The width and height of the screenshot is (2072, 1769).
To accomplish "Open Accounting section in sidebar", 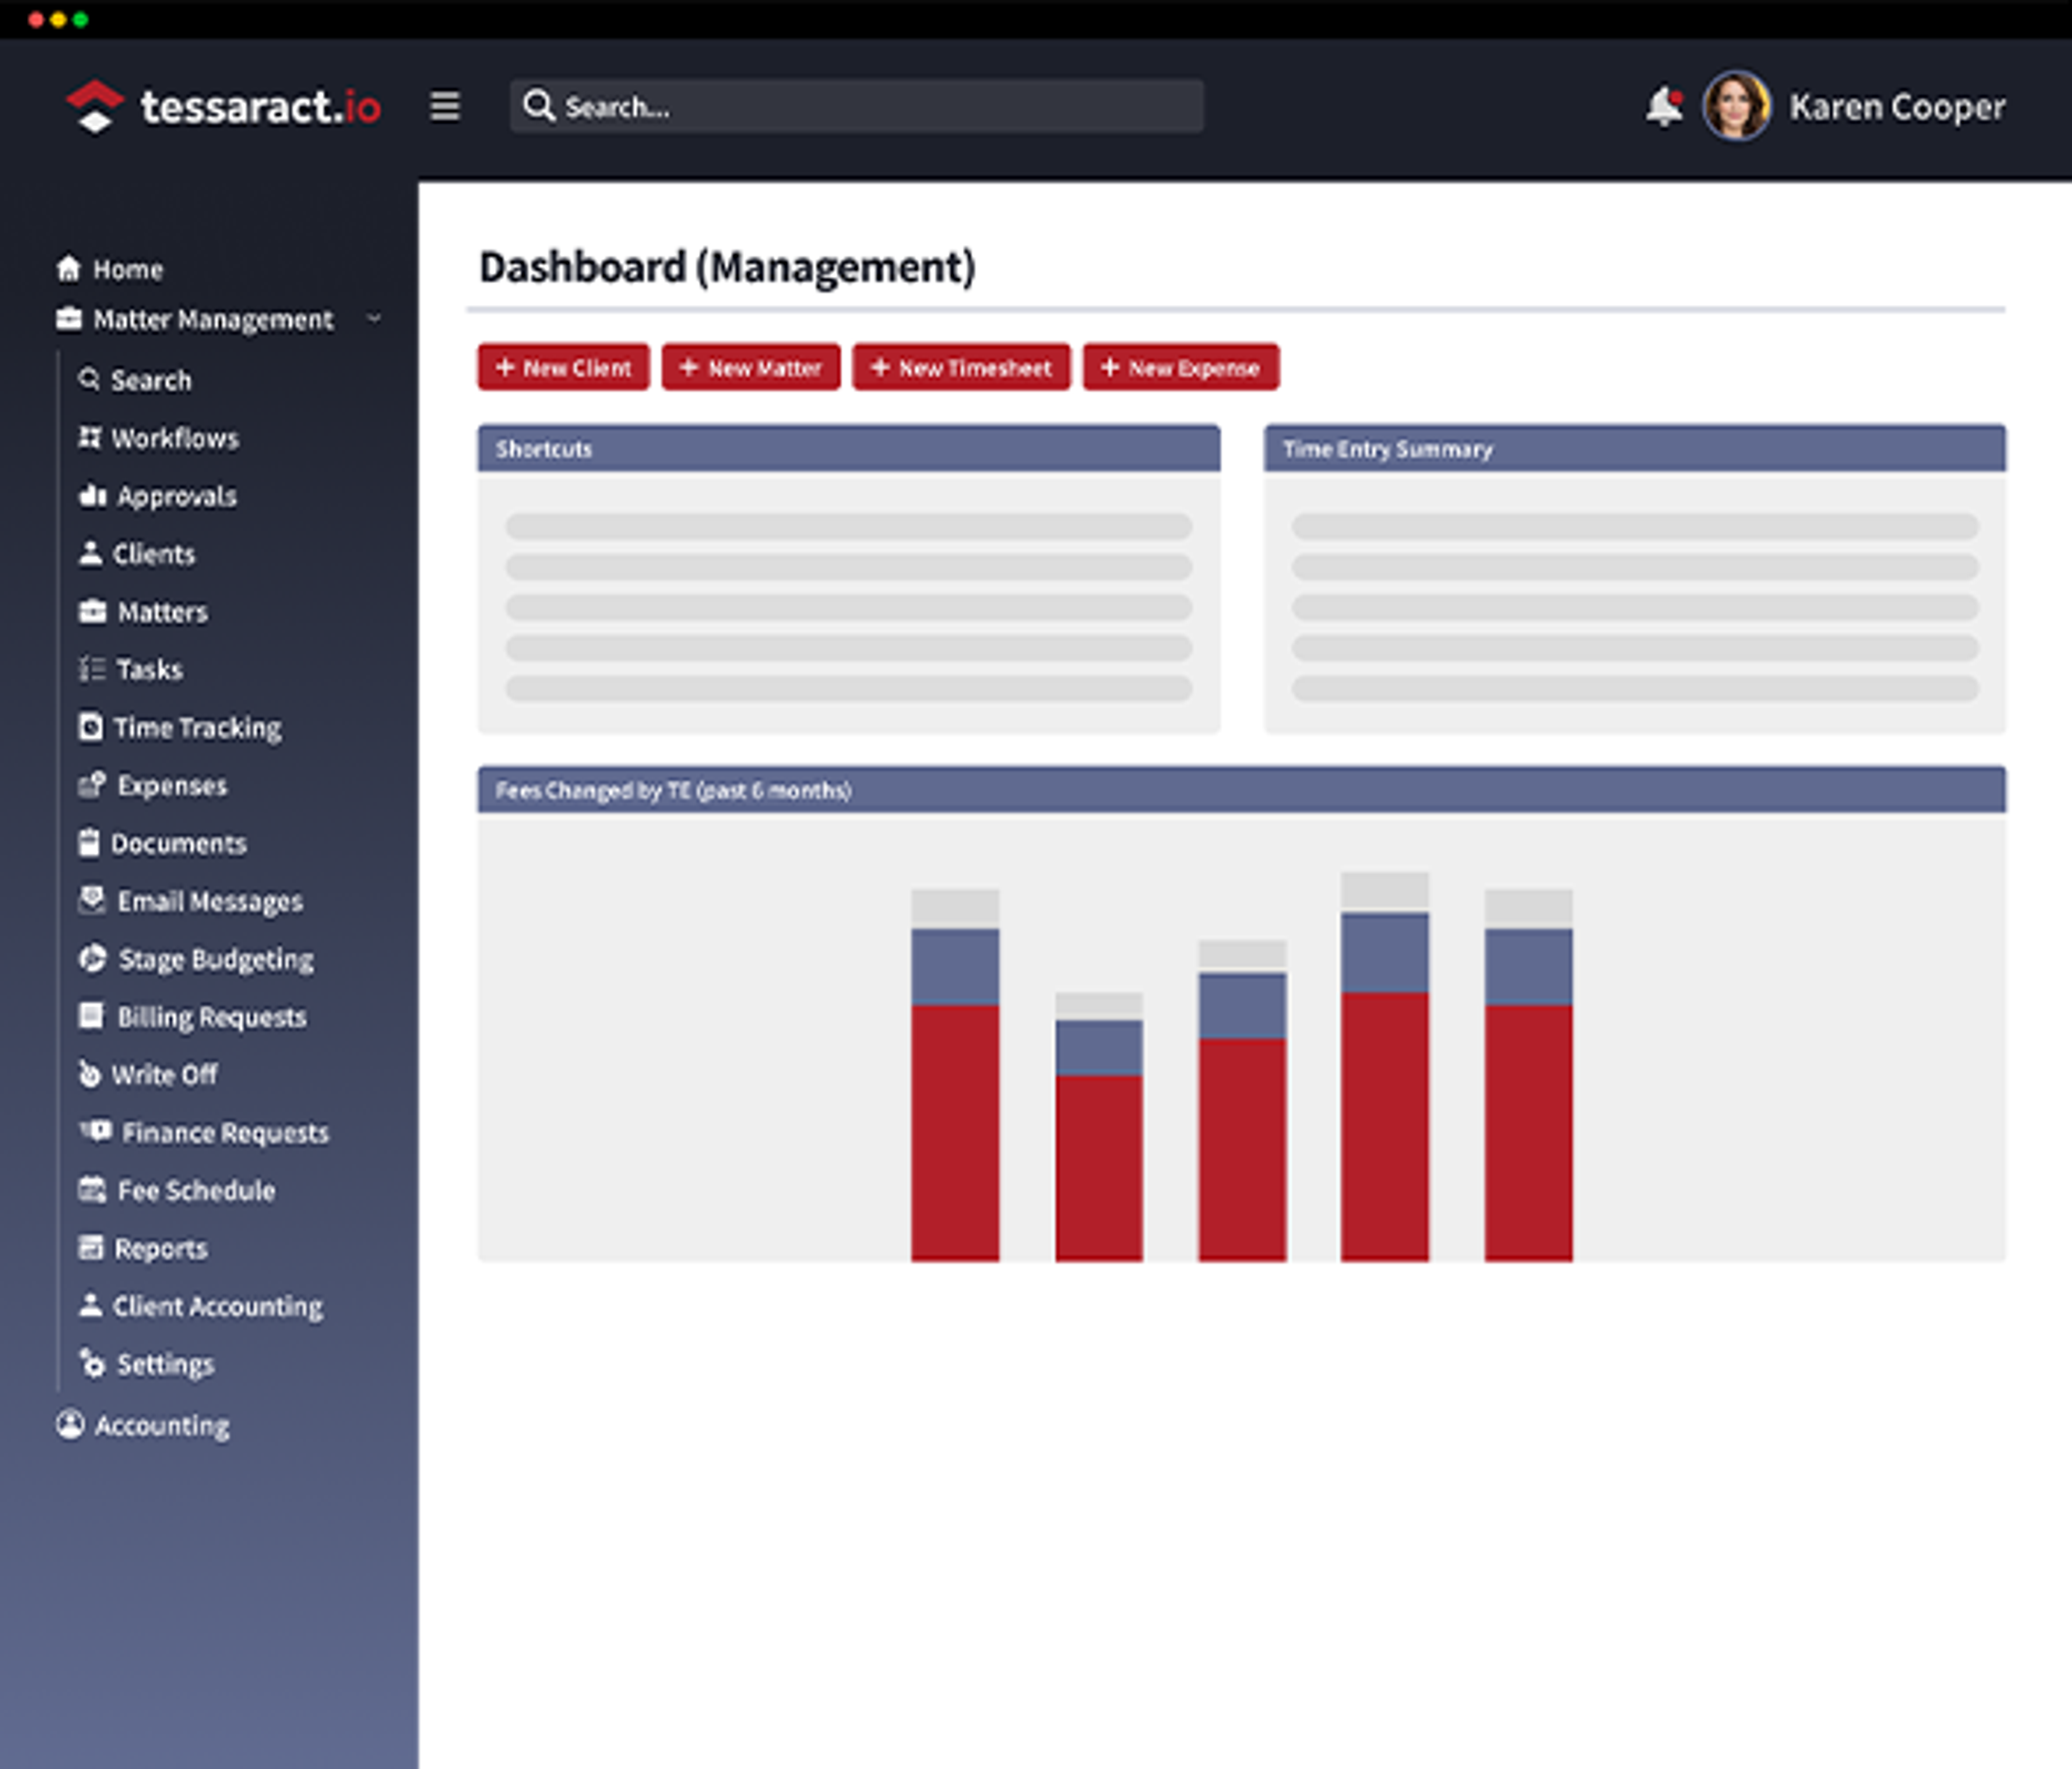I will click(x=162, y=1425).
